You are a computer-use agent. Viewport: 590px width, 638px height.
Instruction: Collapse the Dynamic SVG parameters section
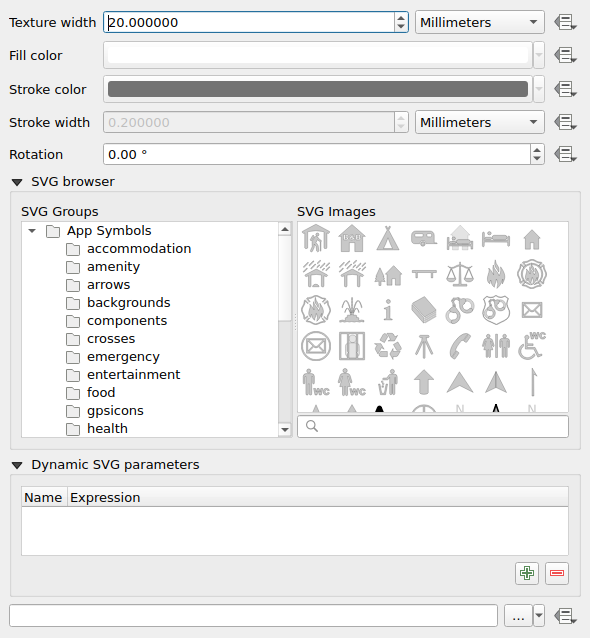pyautogui.click(x=17, y=465)
